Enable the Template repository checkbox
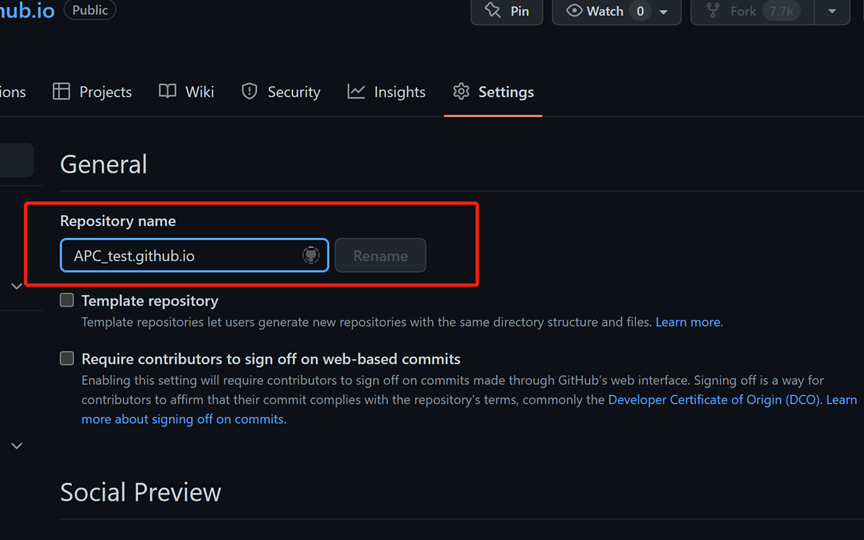Viewport: 864px width, 540px height. click(67, 300)
